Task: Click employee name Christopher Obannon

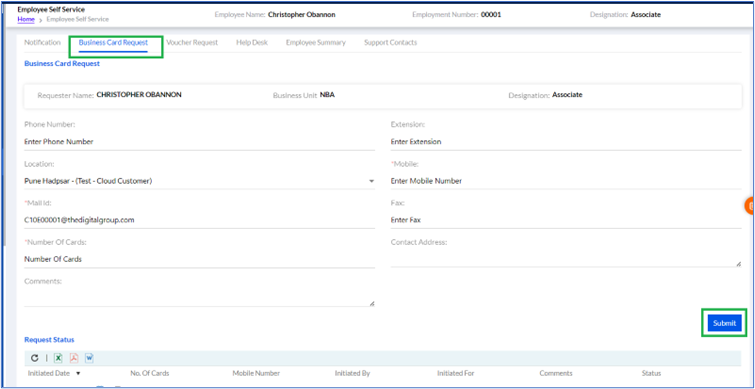Action: click(x=301, y=14)
